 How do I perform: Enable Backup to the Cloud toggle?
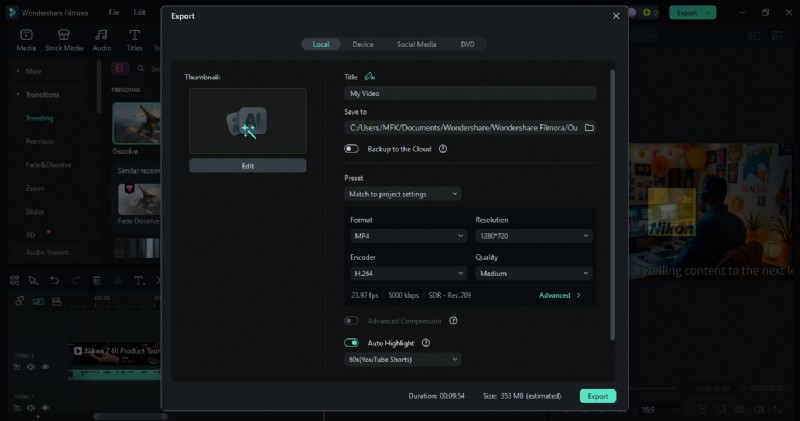click(351, 149)
